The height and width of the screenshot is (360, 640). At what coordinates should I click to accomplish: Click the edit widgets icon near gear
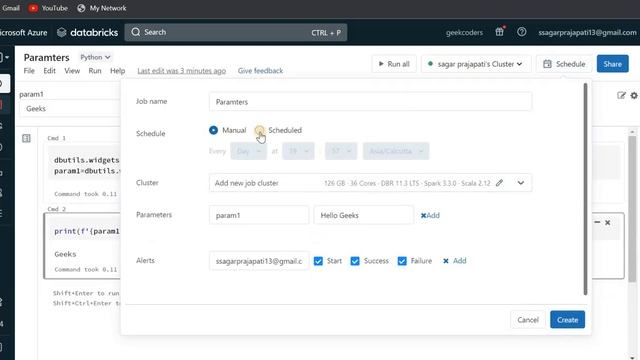point(621,95)
